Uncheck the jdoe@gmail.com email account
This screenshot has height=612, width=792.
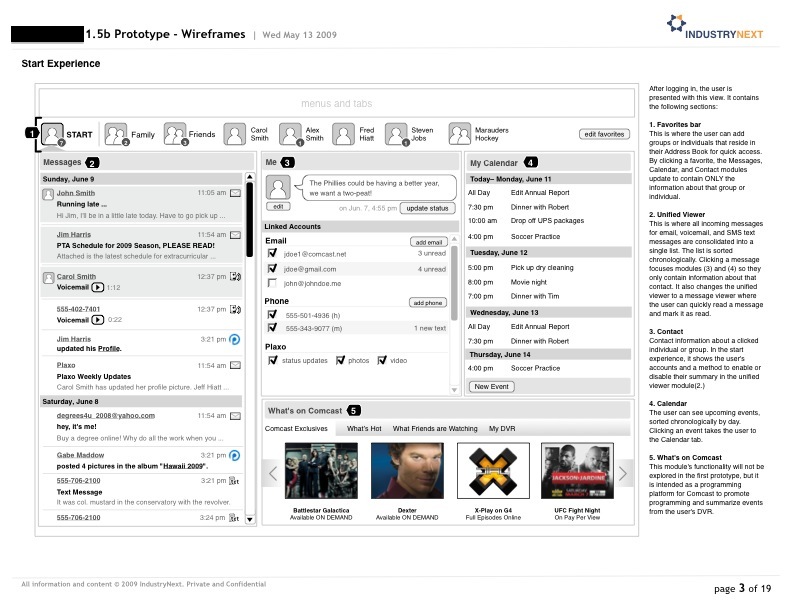(x=272, y=268)
